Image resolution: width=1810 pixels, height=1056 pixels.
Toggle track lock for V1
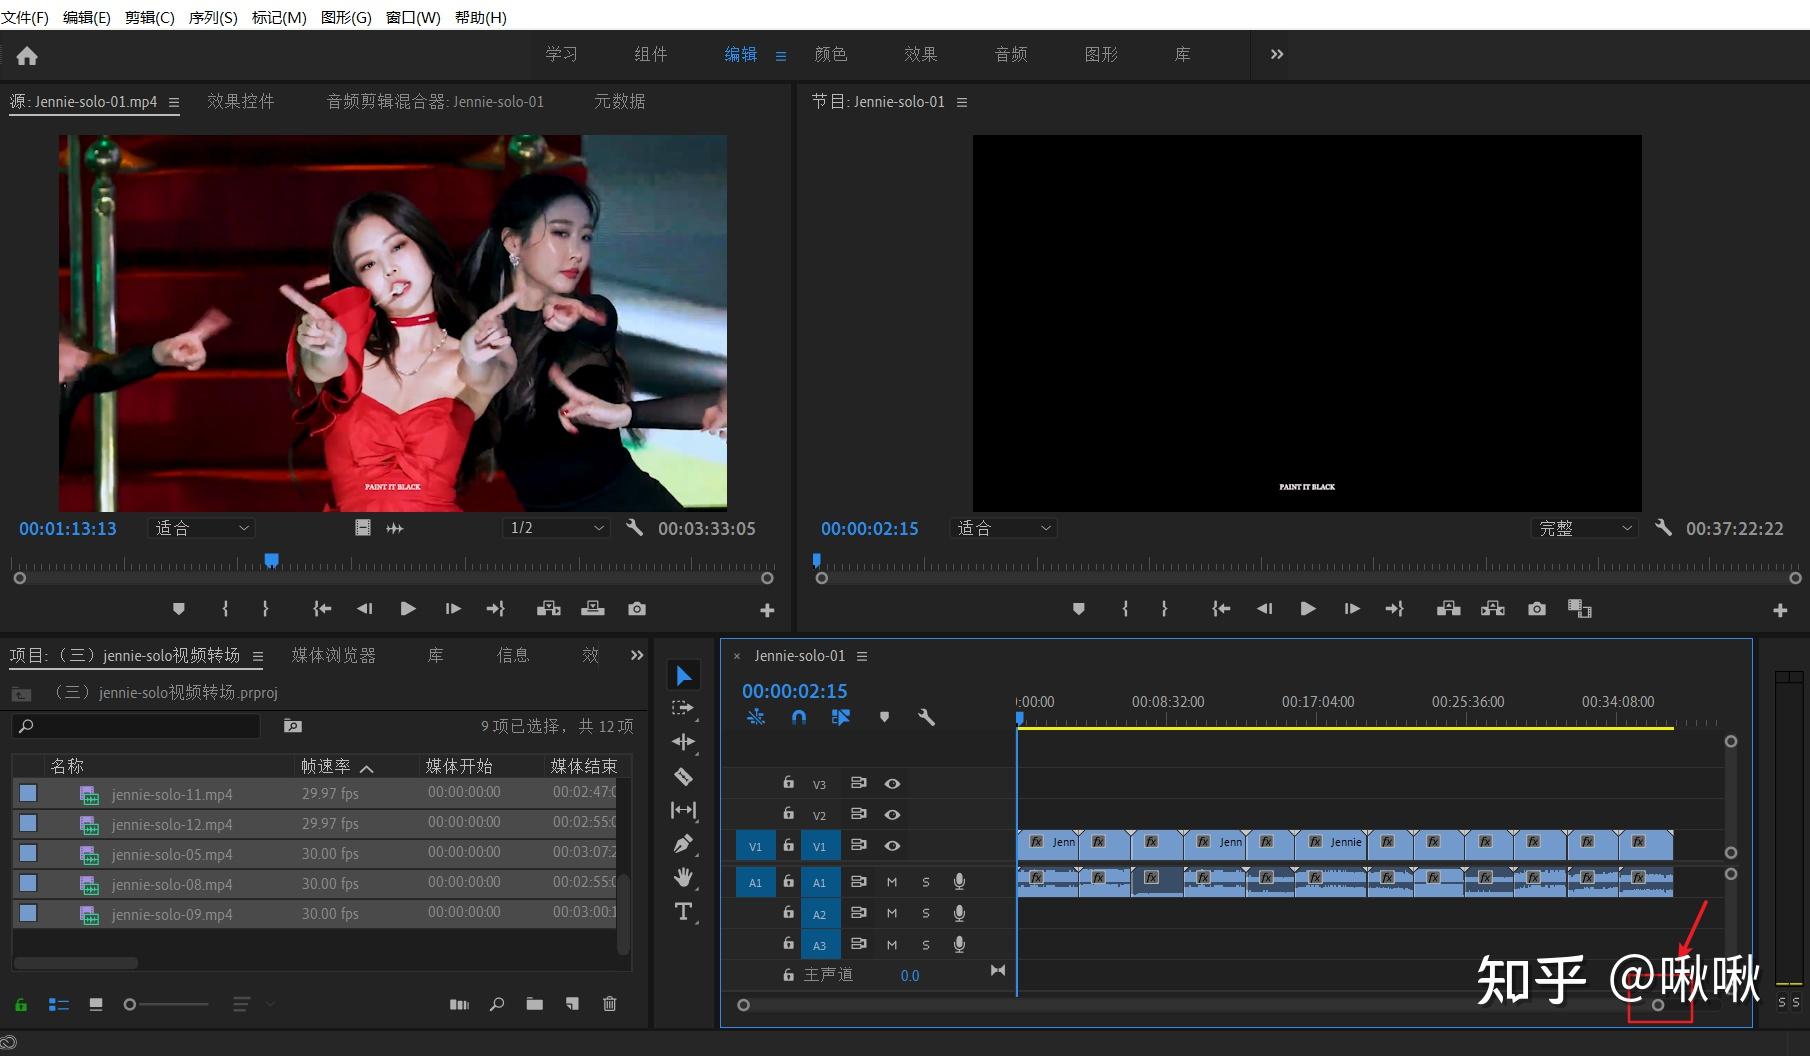(788, 846)
